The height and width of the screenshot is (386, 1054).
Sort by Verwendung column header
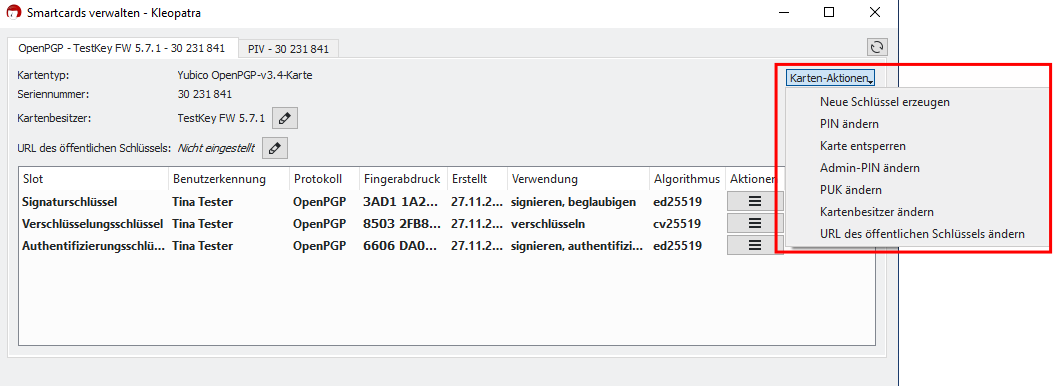pos(579,180)
